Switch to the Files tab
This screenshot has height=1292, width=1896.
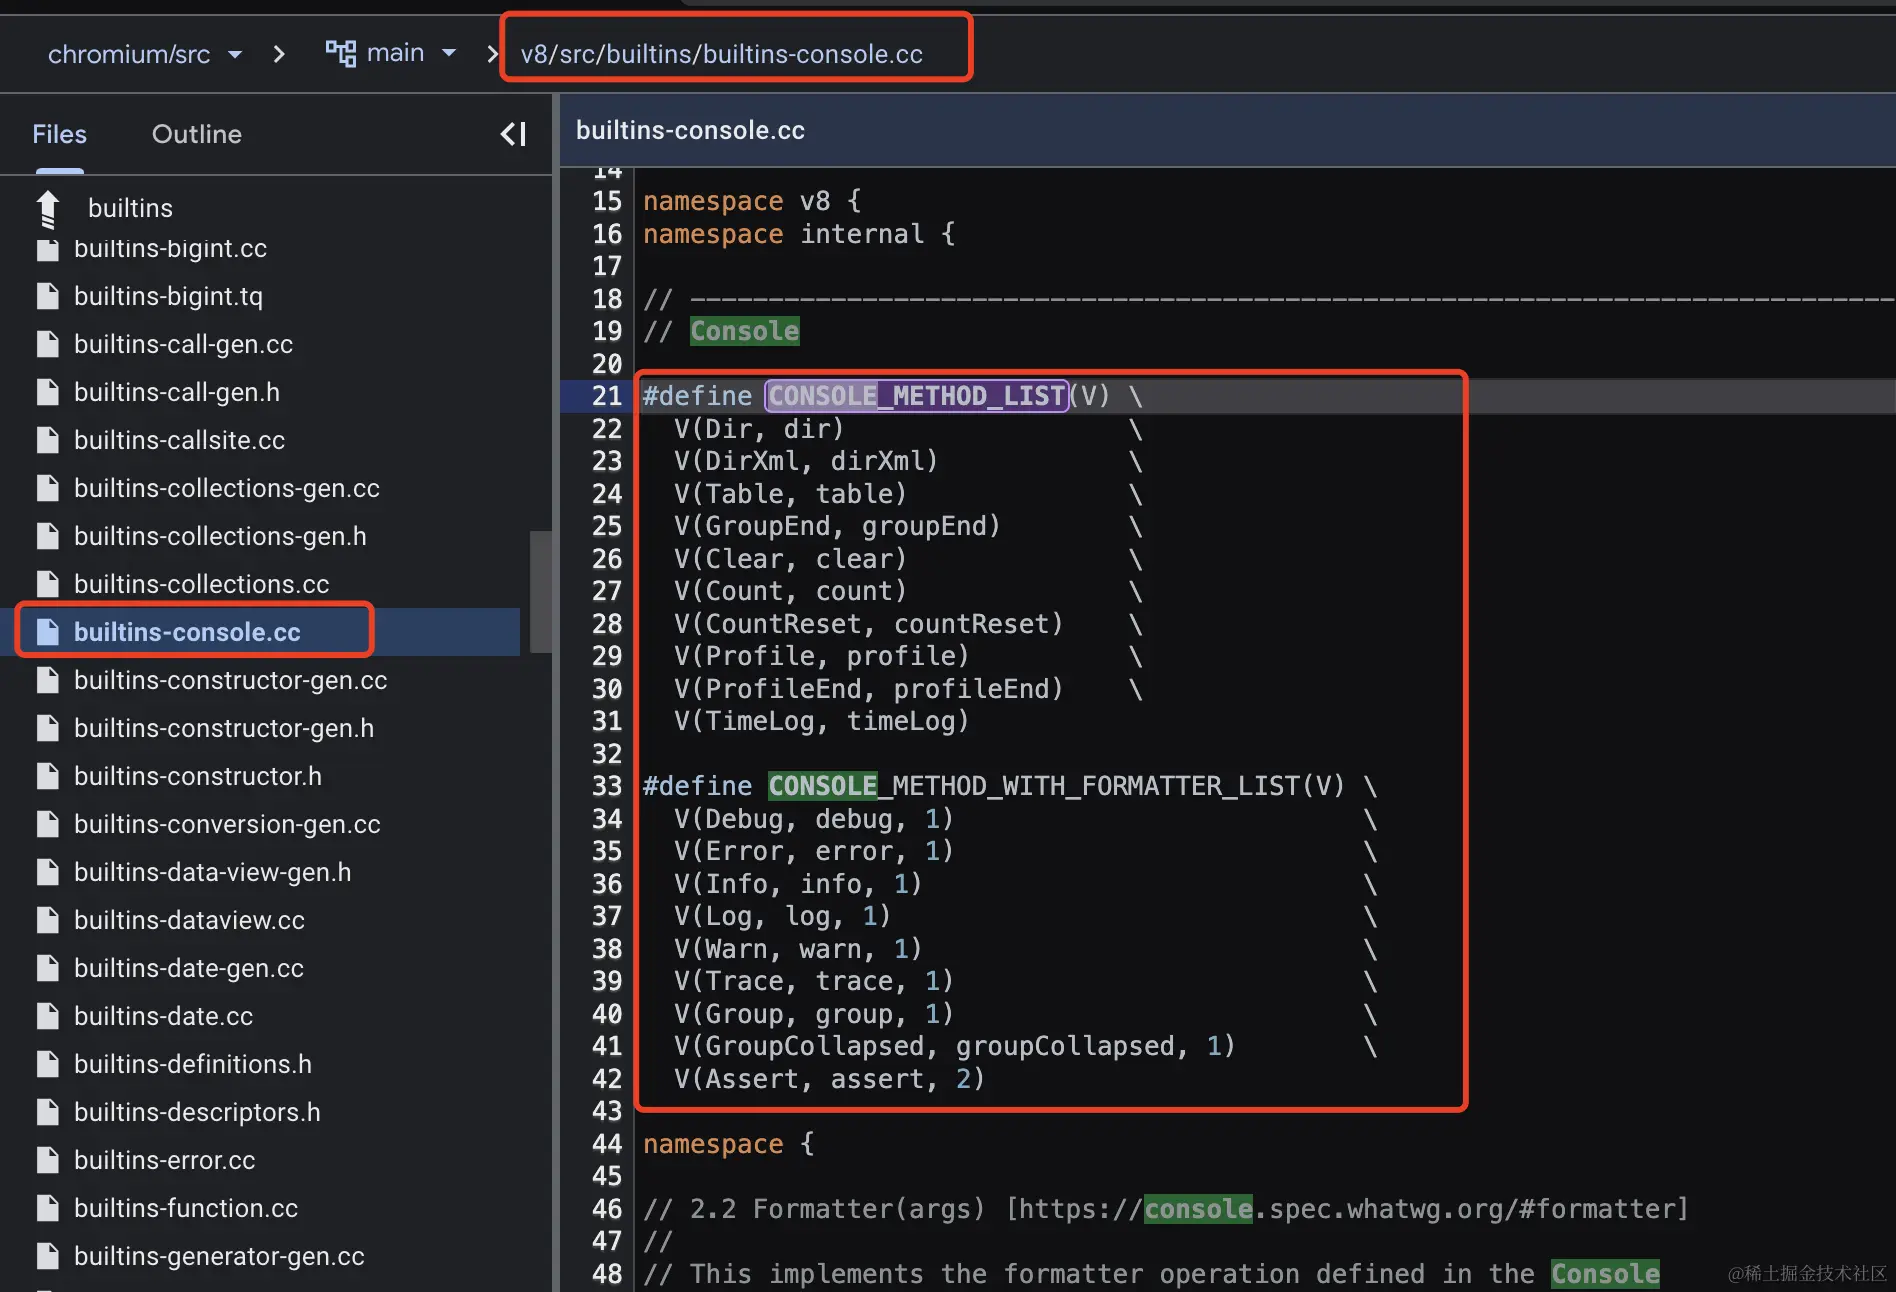59,134
